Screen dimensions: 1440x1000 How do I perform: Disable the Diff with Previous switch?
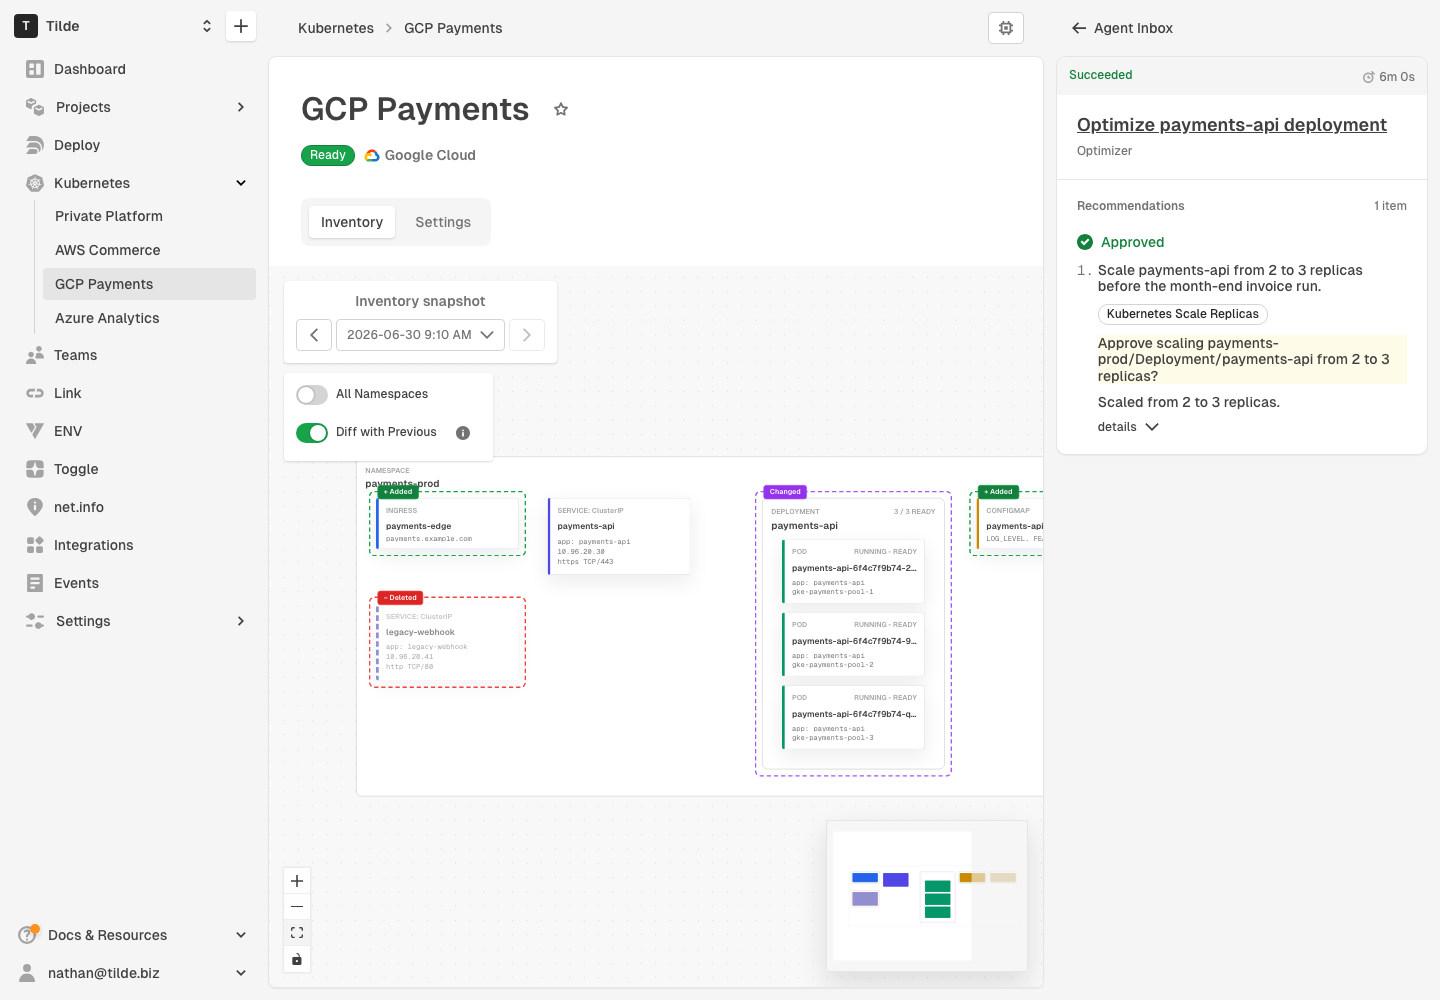(x=312, y=433)
